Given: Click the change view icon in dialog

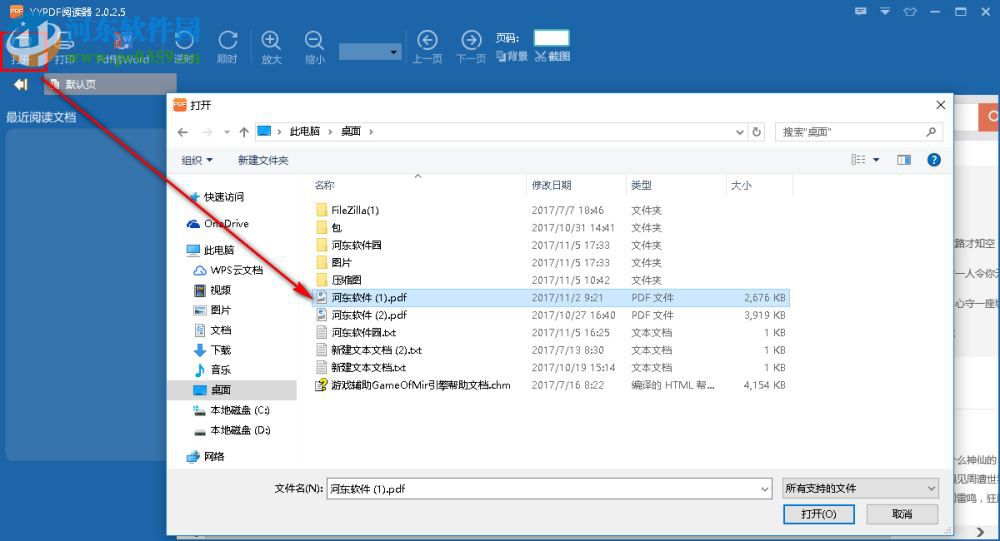Looking at the screenshot, I should [858, 159].
